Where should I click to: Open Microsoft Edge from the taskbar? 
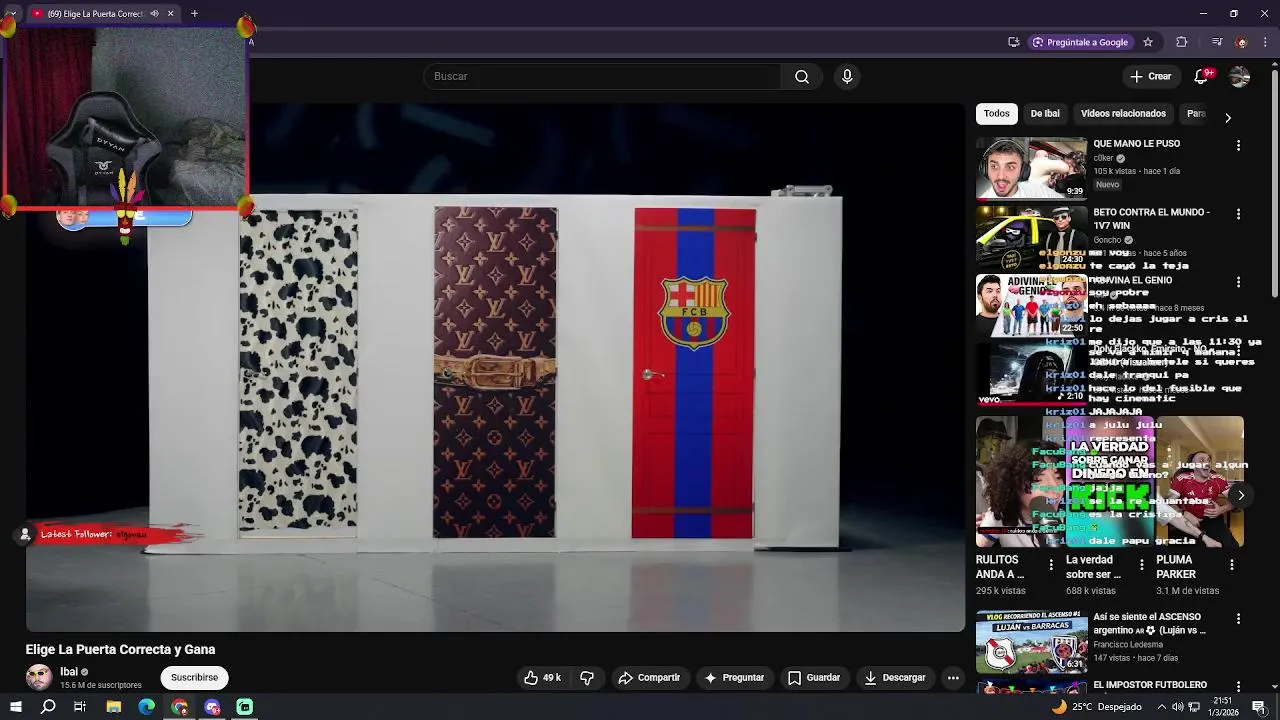(x=146, y=707)
